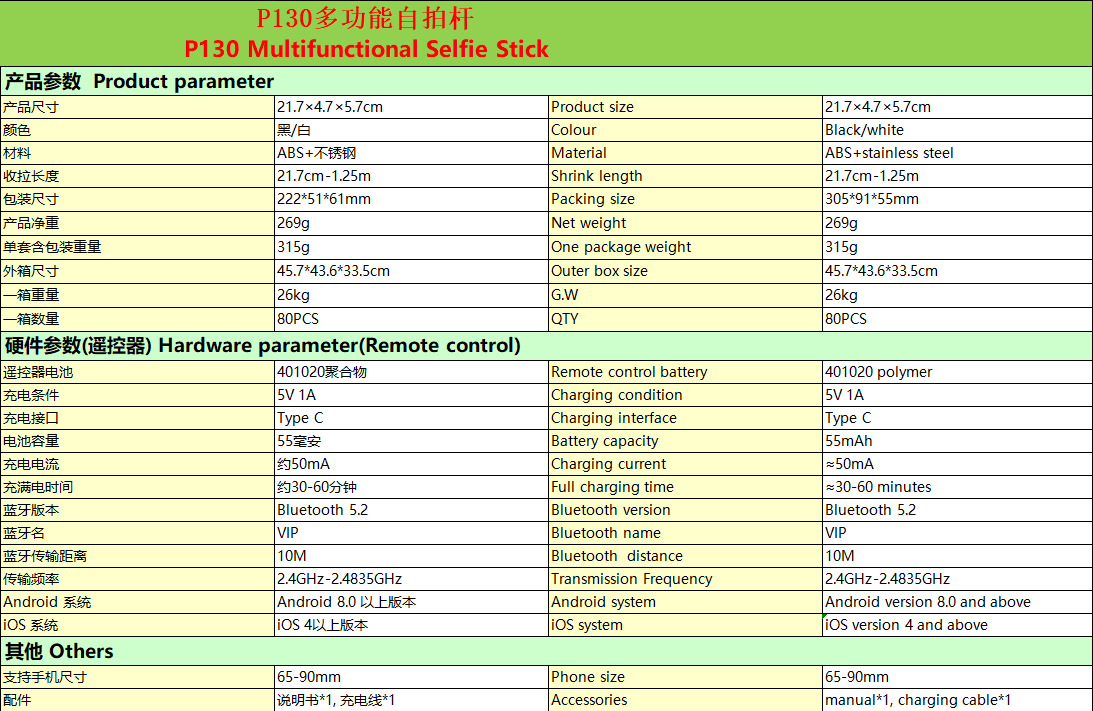Select the Product size label cell
Screen dimensions: 1093x711
coord(685,107)
